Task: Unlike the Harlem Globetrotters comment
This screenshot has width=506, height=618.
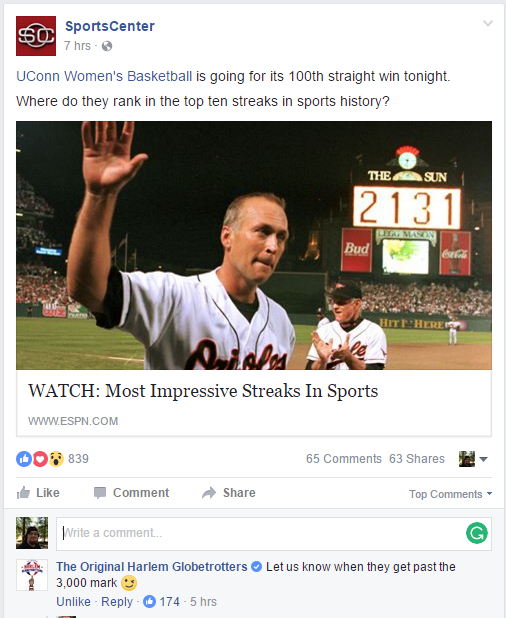Action: coord(73,601)
